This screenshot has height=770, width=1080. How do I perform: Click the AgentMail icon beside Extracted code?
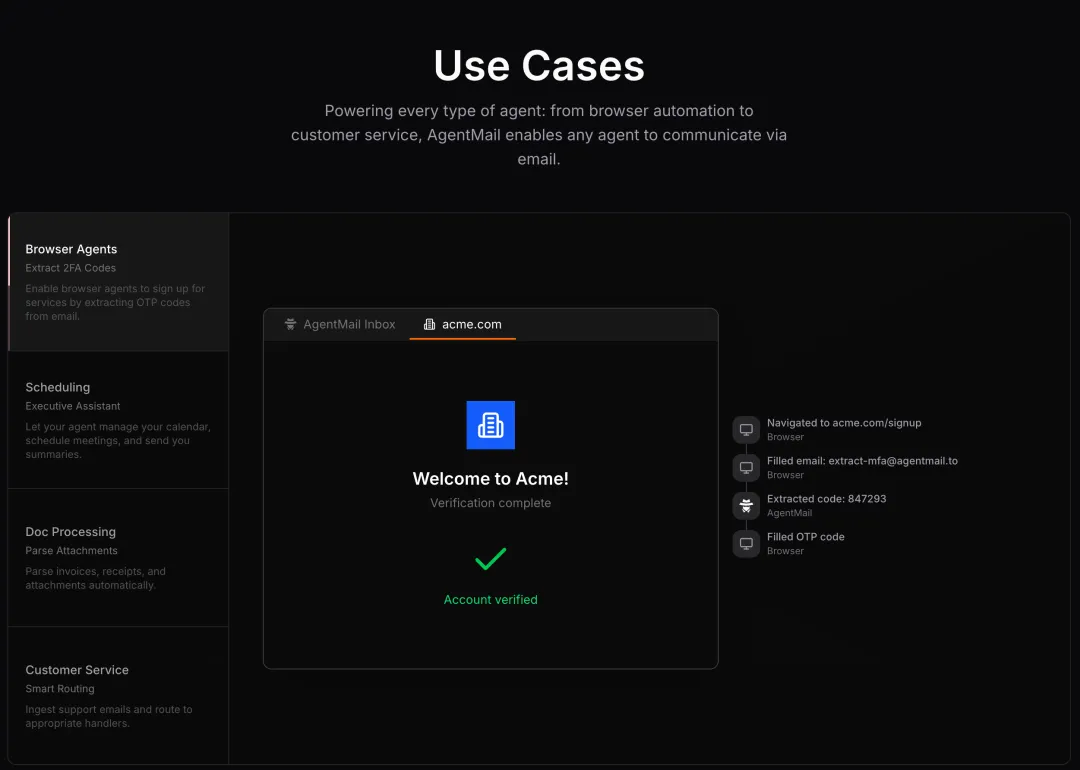coord(746,506)
